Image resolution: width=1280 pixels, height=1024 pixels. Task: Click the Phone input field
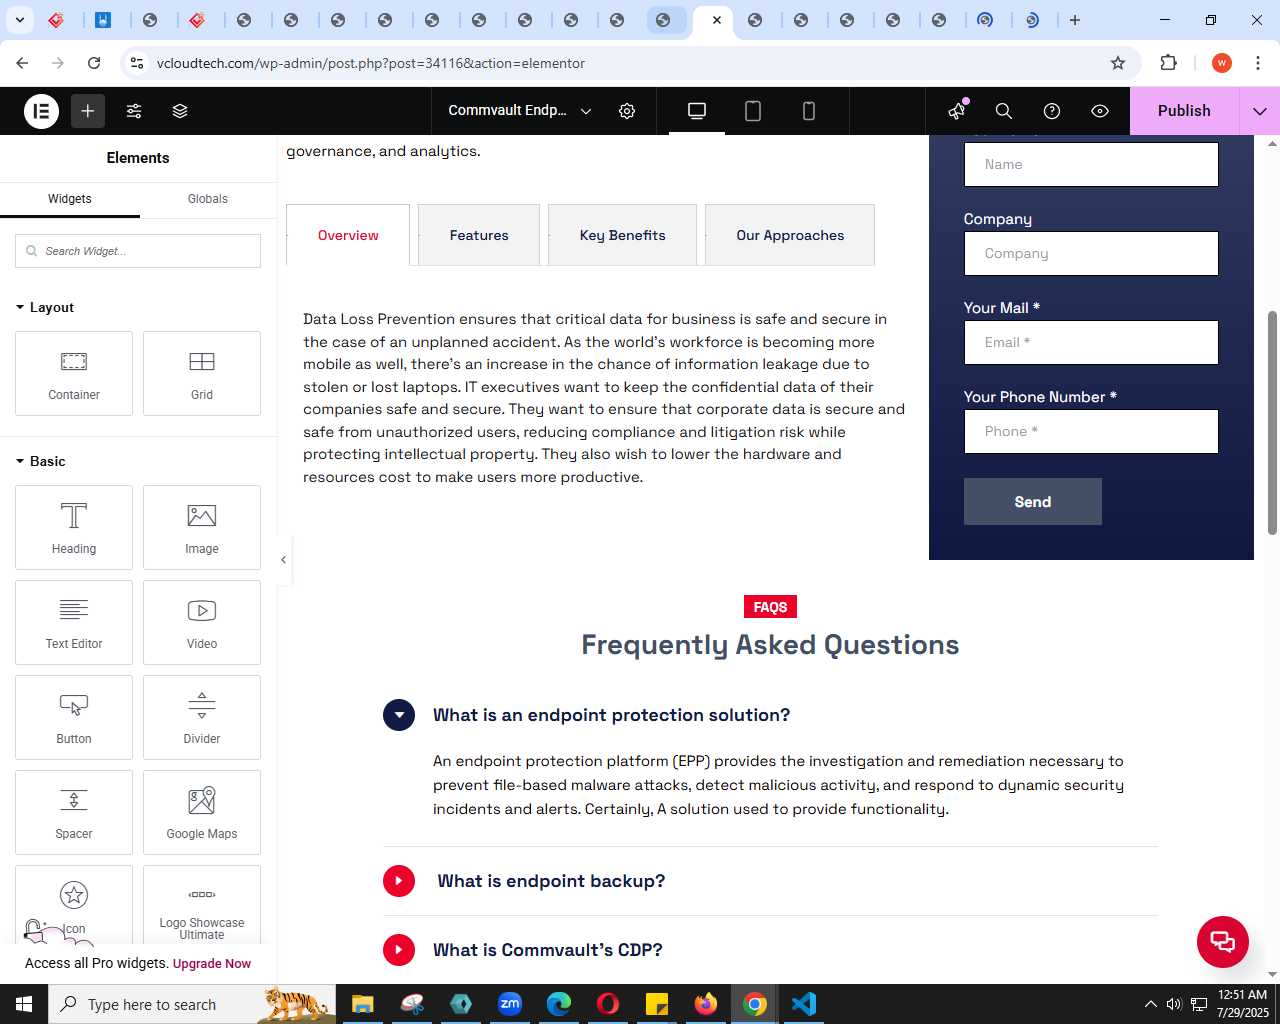coord(1091,431)
